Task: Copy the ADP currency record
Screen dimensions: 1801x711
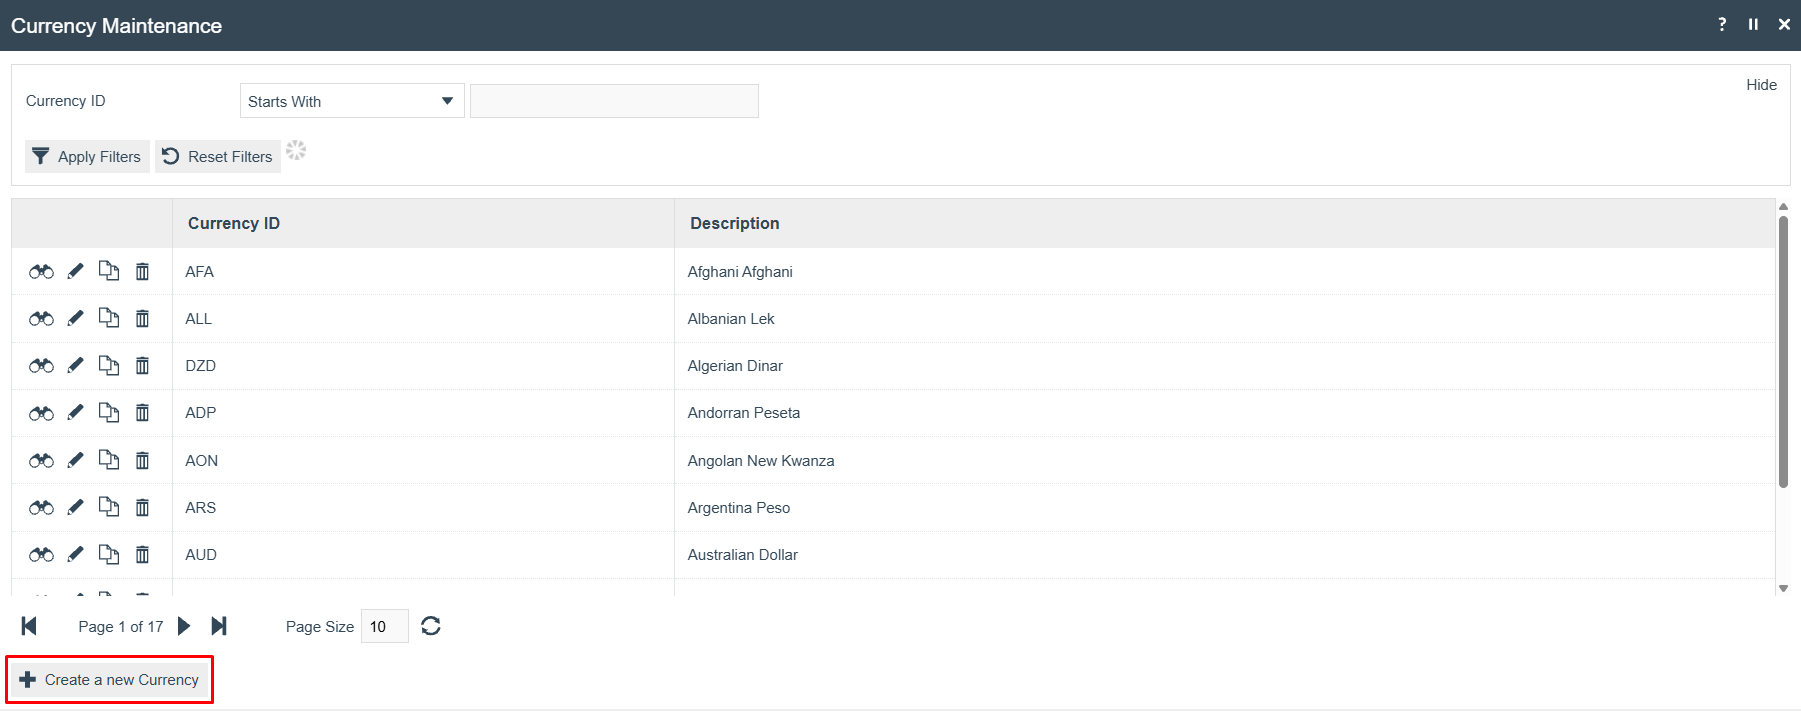Action: (109, 412)
